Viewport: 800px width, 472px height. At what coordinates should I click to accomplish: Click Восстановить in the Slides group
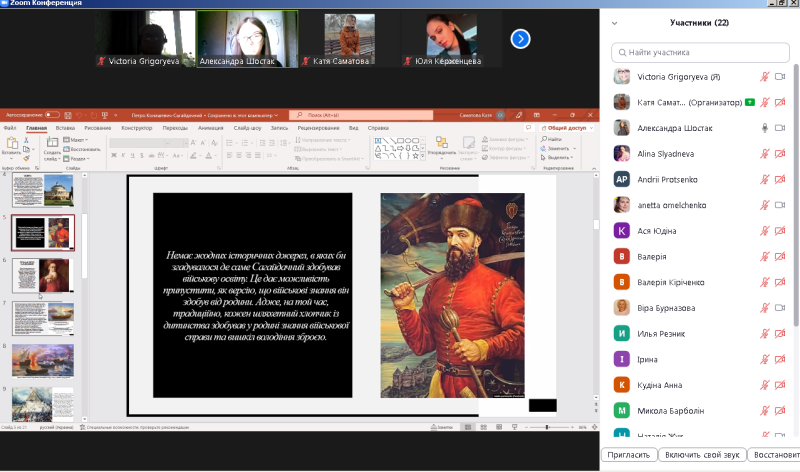point(82,149)
